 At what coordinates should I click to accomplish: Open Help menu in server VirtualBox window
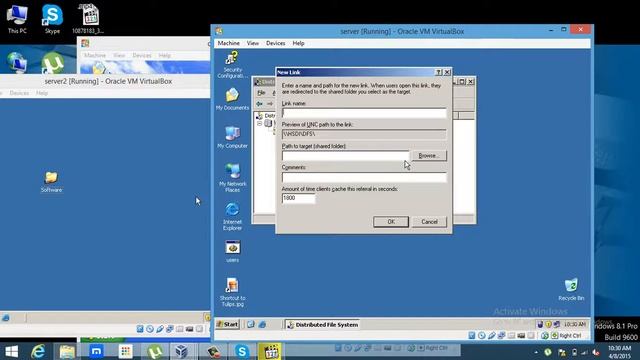click(298, 43)
